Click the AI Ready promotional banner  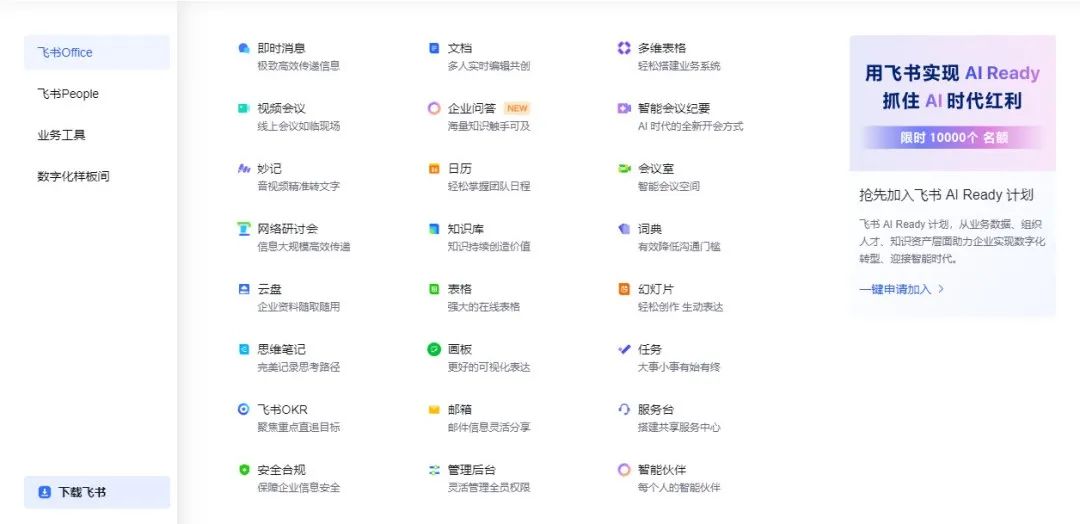coord(952,103)
